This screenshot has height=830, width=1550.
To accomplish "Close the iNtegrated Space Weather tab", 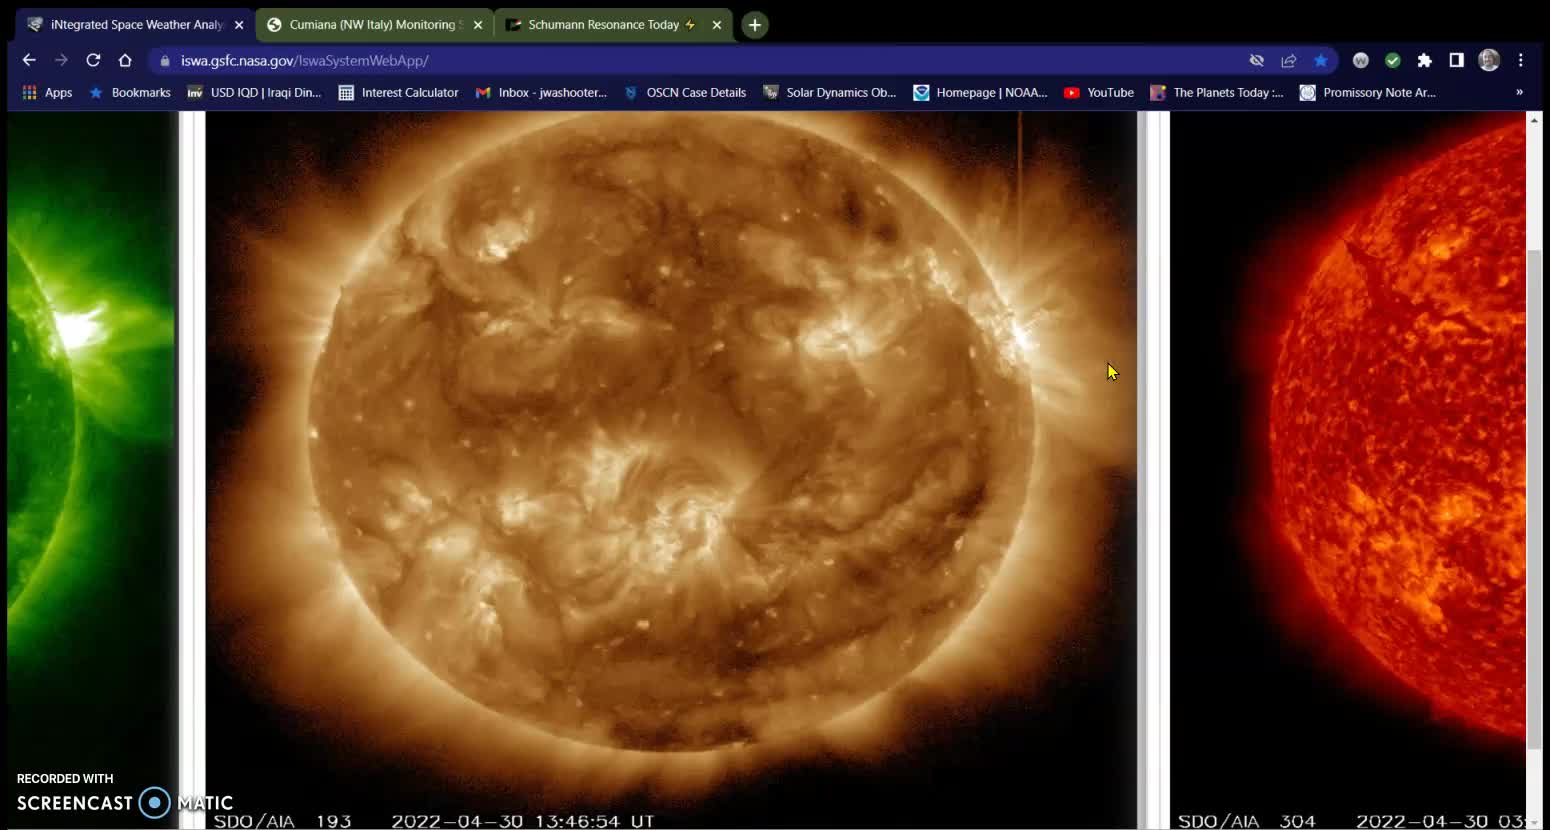I will 239,25.
